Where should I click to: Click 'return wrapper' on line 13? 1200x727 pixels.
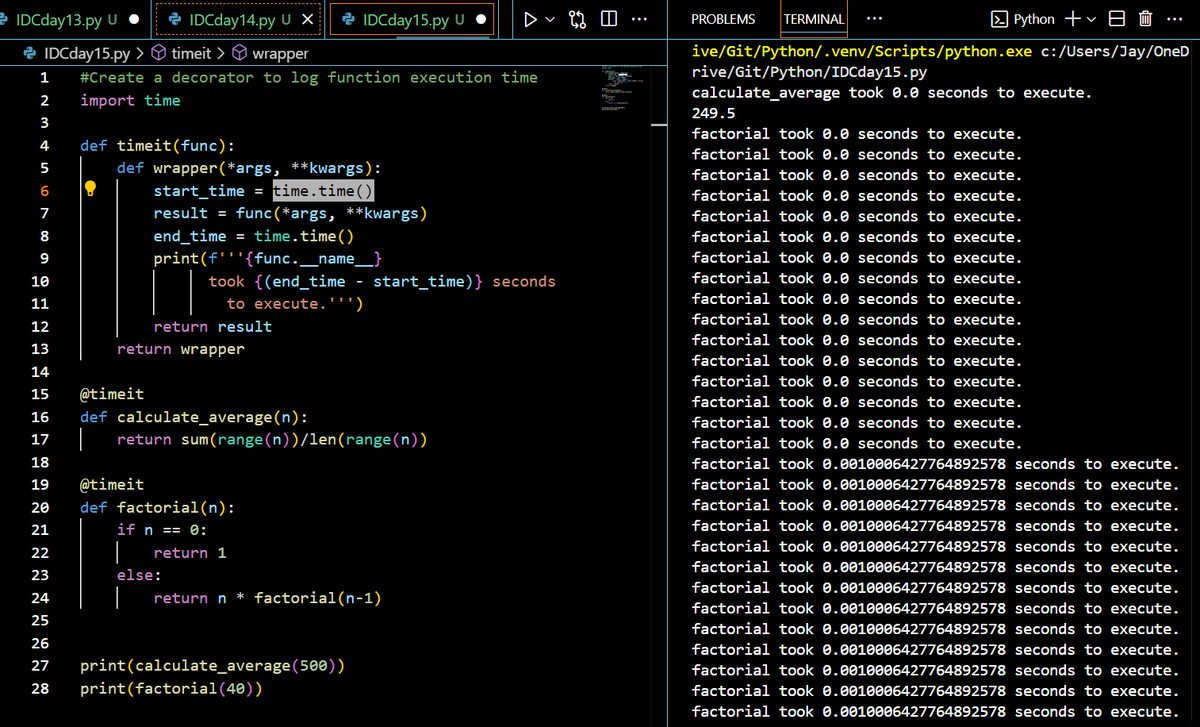tap(180, 349)
